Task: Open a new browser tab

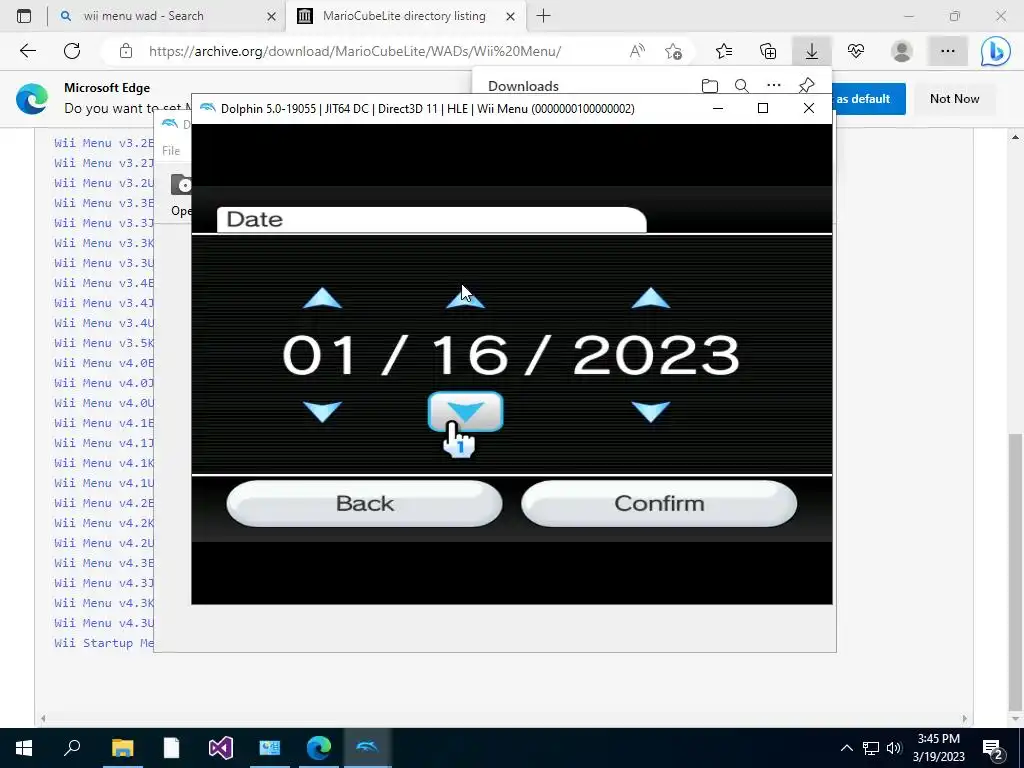Action: (x=543, y=16)
